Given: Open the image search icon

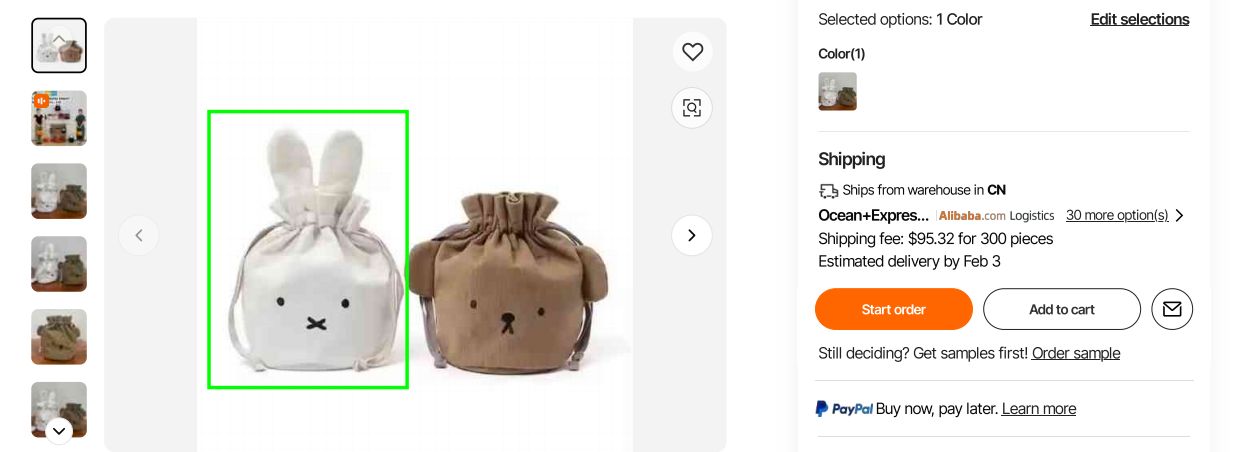Looking at the screenshot, I should 692,108.
